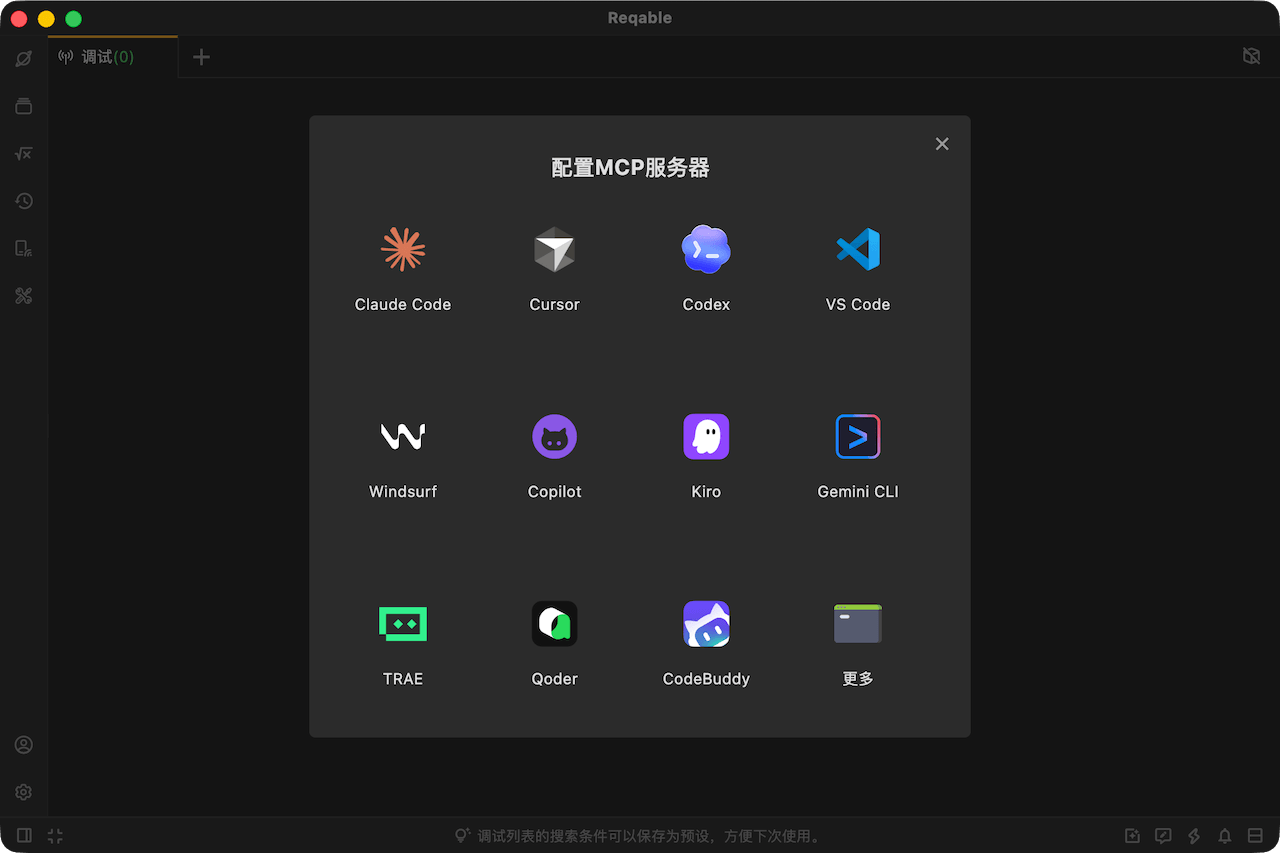Select the CodeBuddy client option

706,643
